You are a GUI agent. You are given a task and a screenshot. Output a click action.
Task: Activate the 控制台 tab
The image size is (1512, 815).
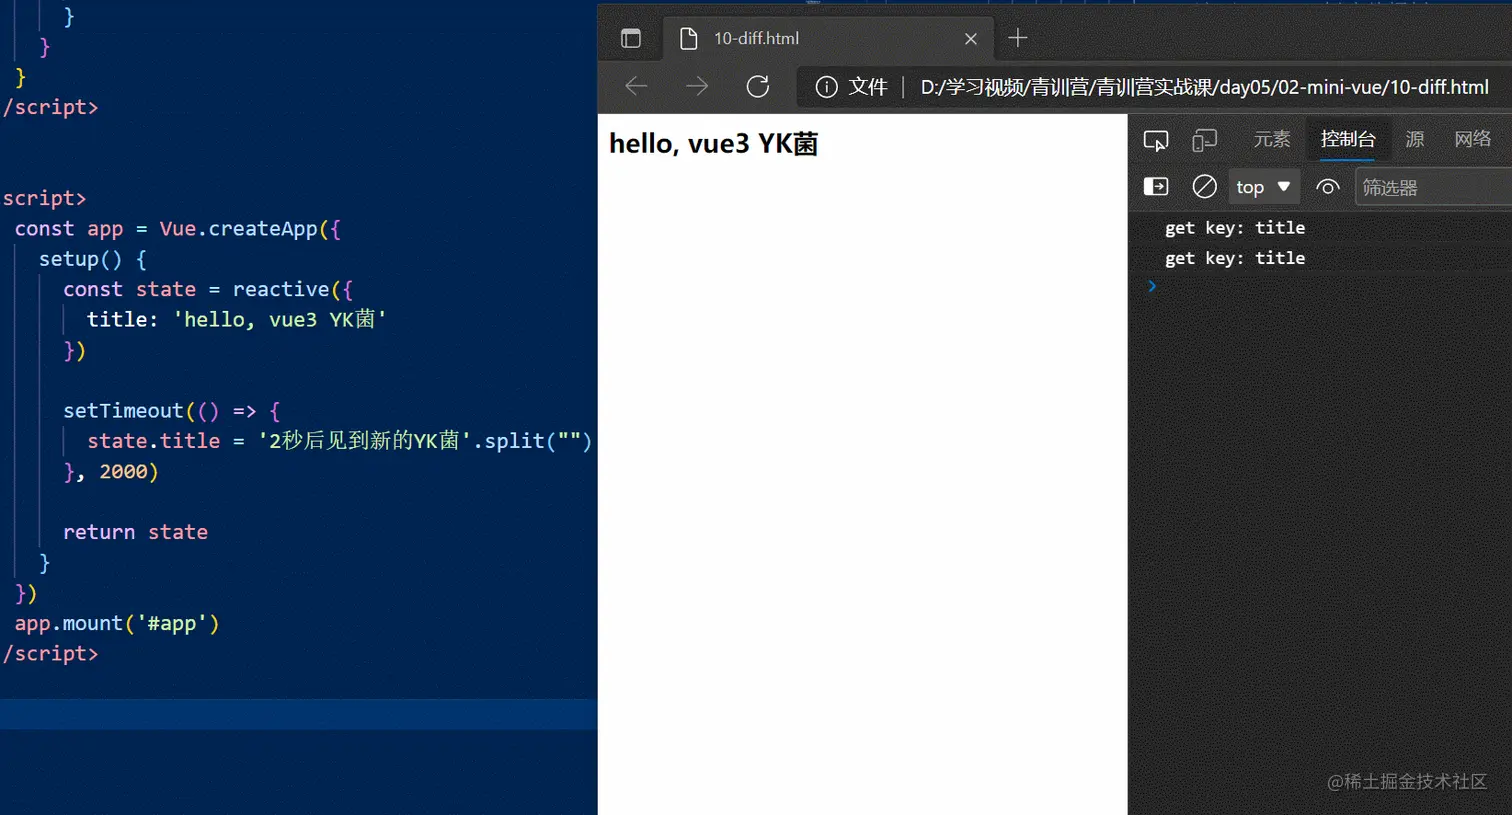[1348, 140]
